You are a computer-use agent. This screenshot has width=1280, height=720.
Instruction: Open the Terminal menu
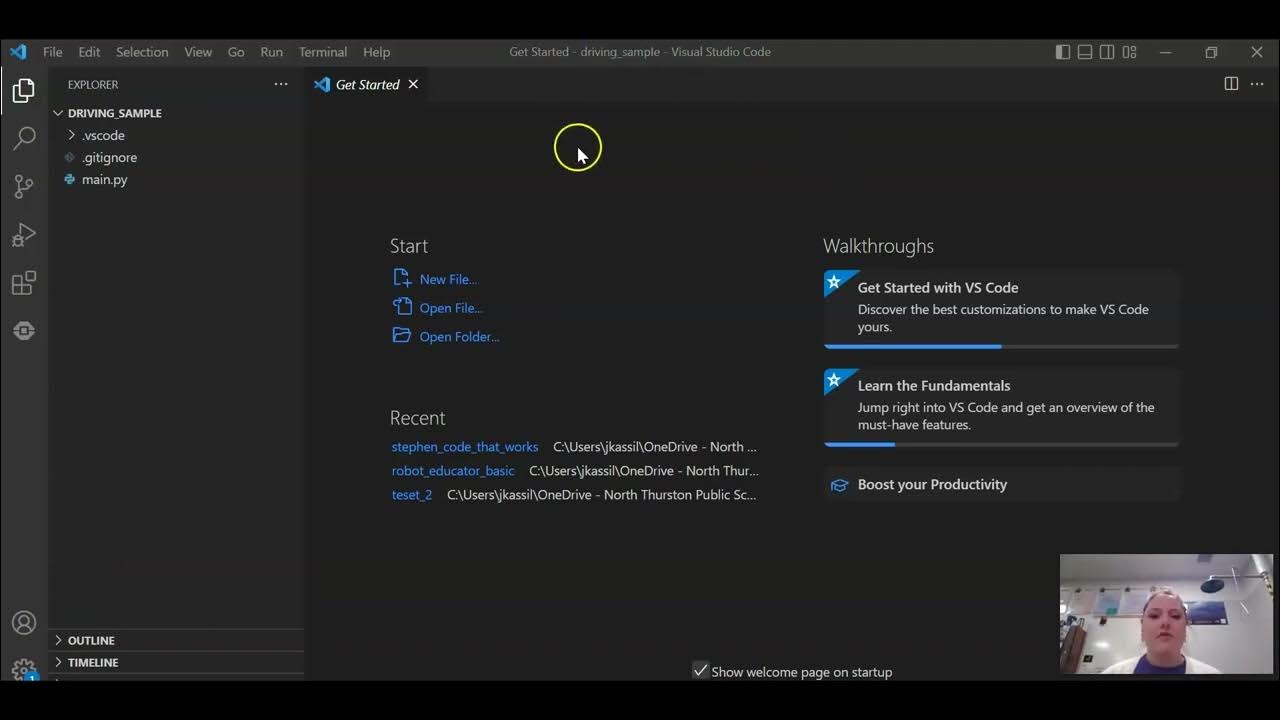pos(323,52)
